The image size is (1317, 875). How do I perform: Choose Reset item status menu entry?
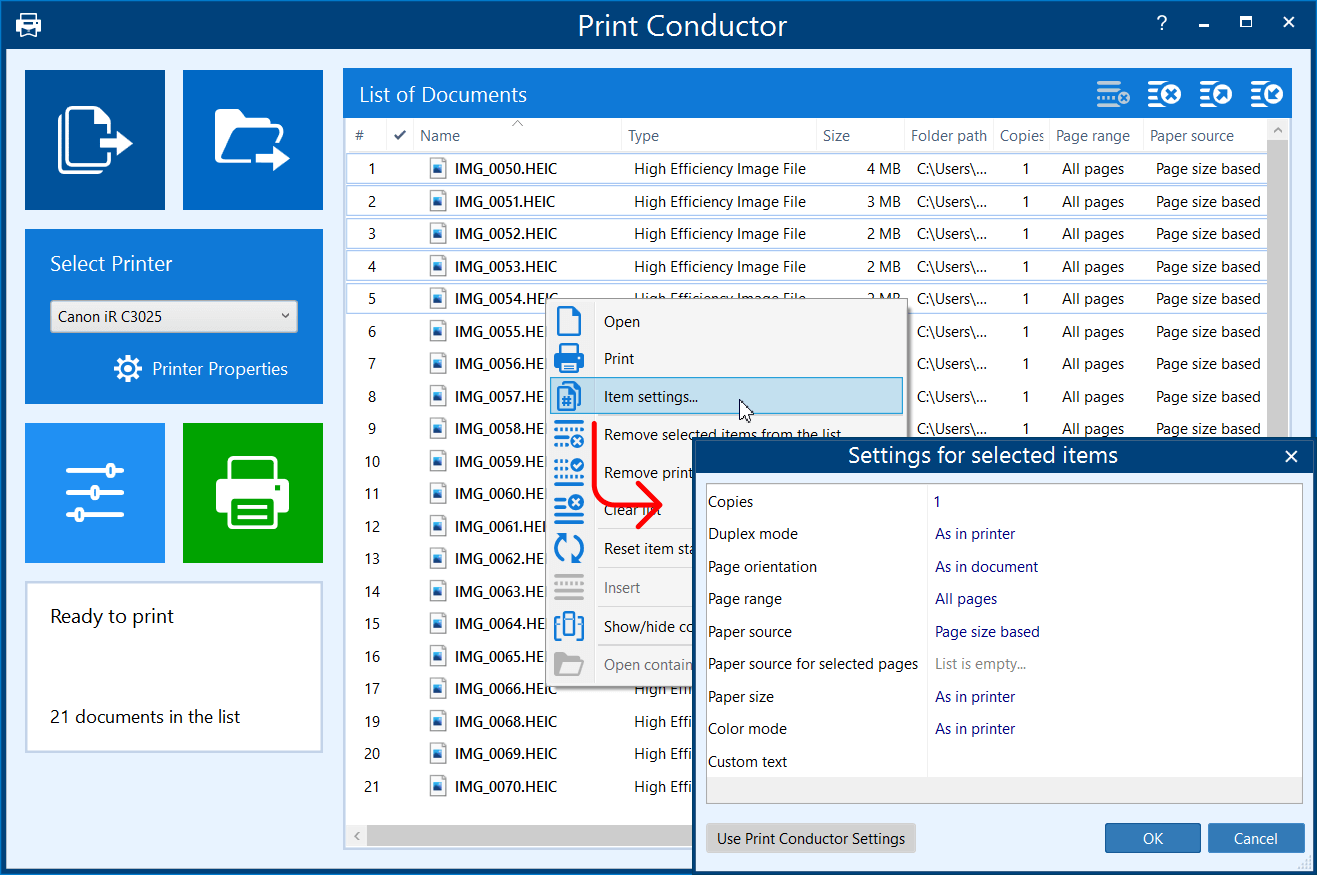pyautogui.click(x=648, y=548)
